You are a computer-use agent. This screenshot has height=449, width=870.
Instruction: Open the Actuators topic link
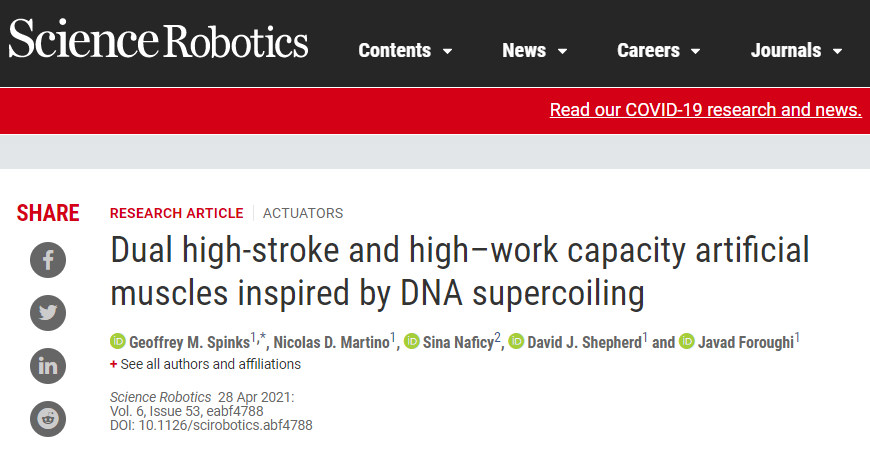[303, 213]
